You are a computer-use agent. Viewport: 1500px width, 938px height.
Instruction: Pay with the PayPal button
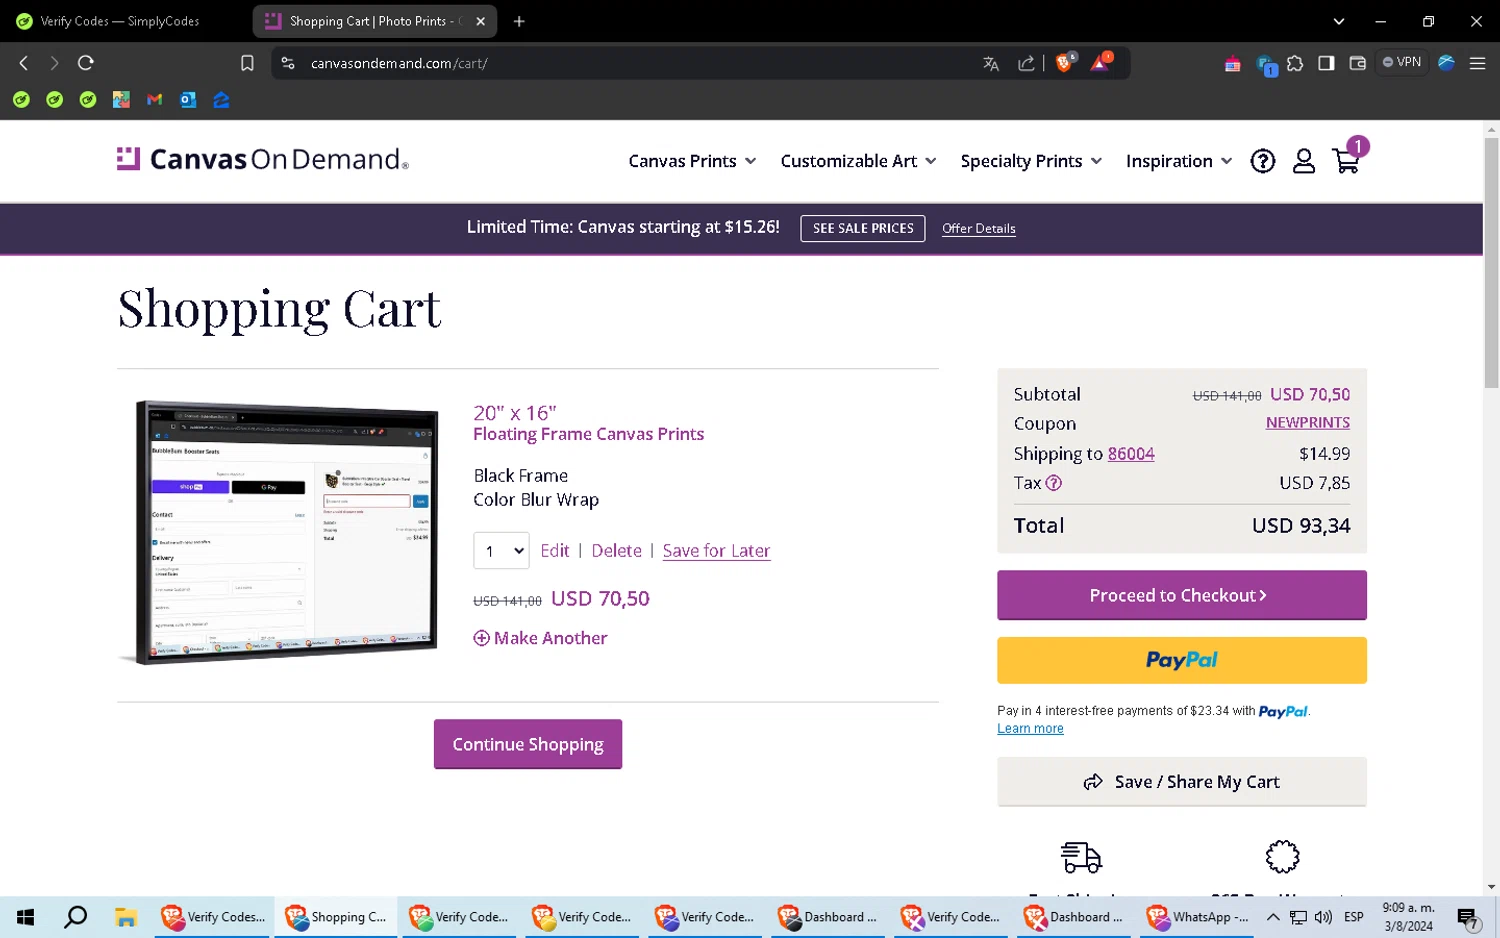pyautogui.click(x=1181, y=660)
